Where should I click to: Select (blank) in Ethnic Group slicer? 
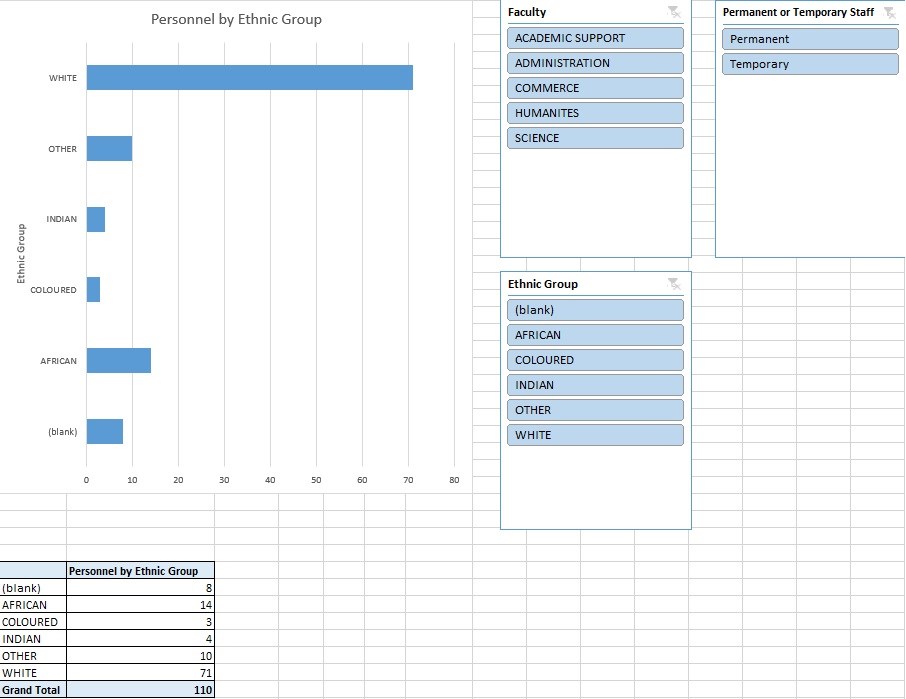pyautogui.click(x=595, y=310)
